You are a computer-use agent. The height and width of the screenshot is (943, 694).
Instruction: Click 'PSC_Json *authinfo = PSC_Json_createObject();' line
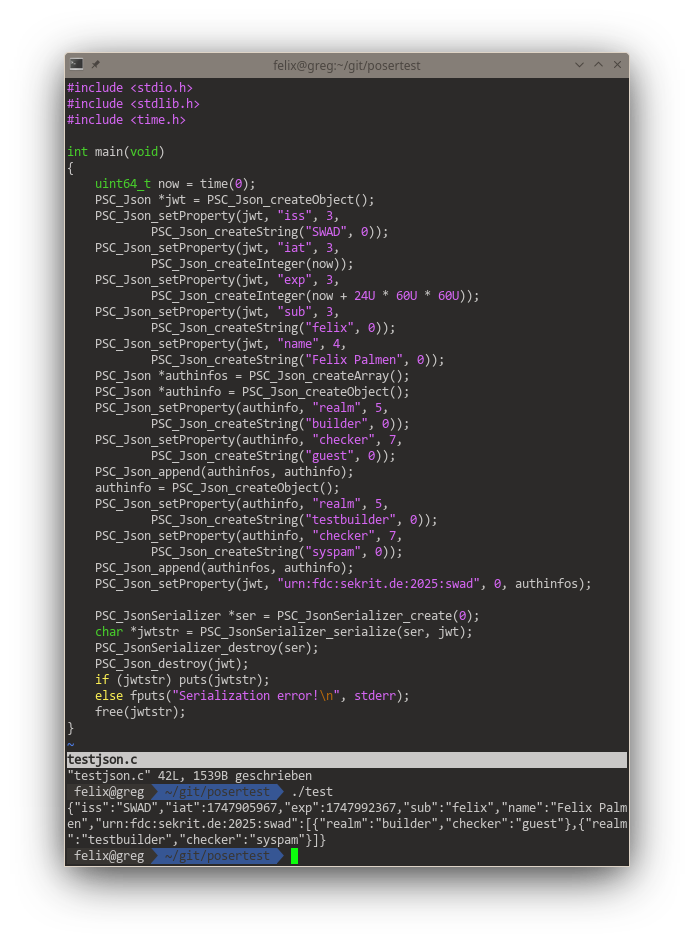click(252, 392)
